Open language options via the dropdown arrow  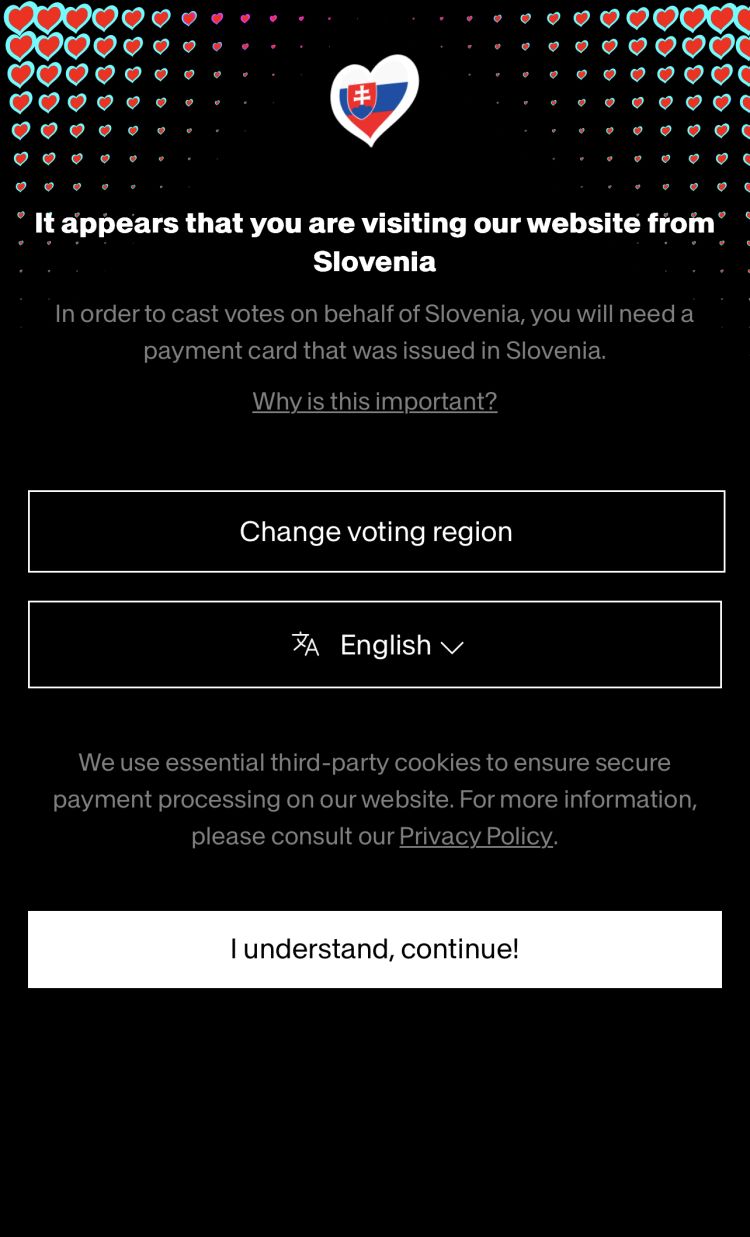pos(451,647)
